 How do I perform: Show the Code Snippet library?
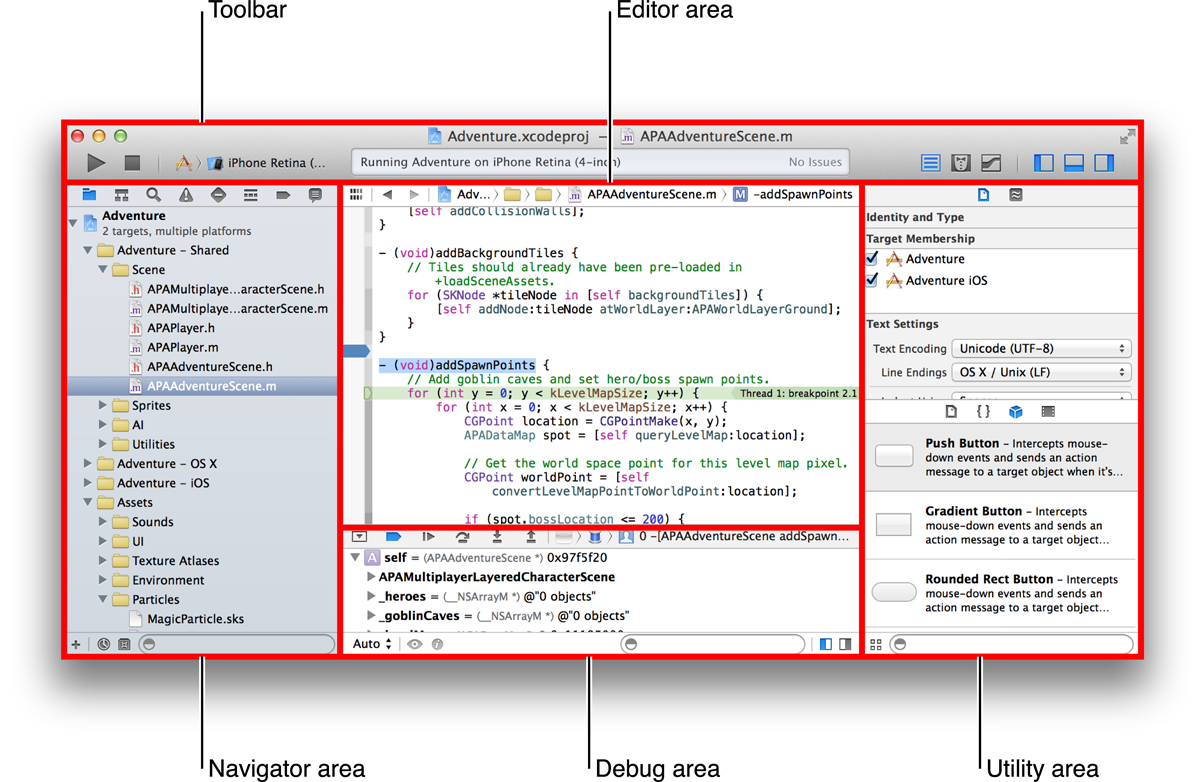(983, 411)
